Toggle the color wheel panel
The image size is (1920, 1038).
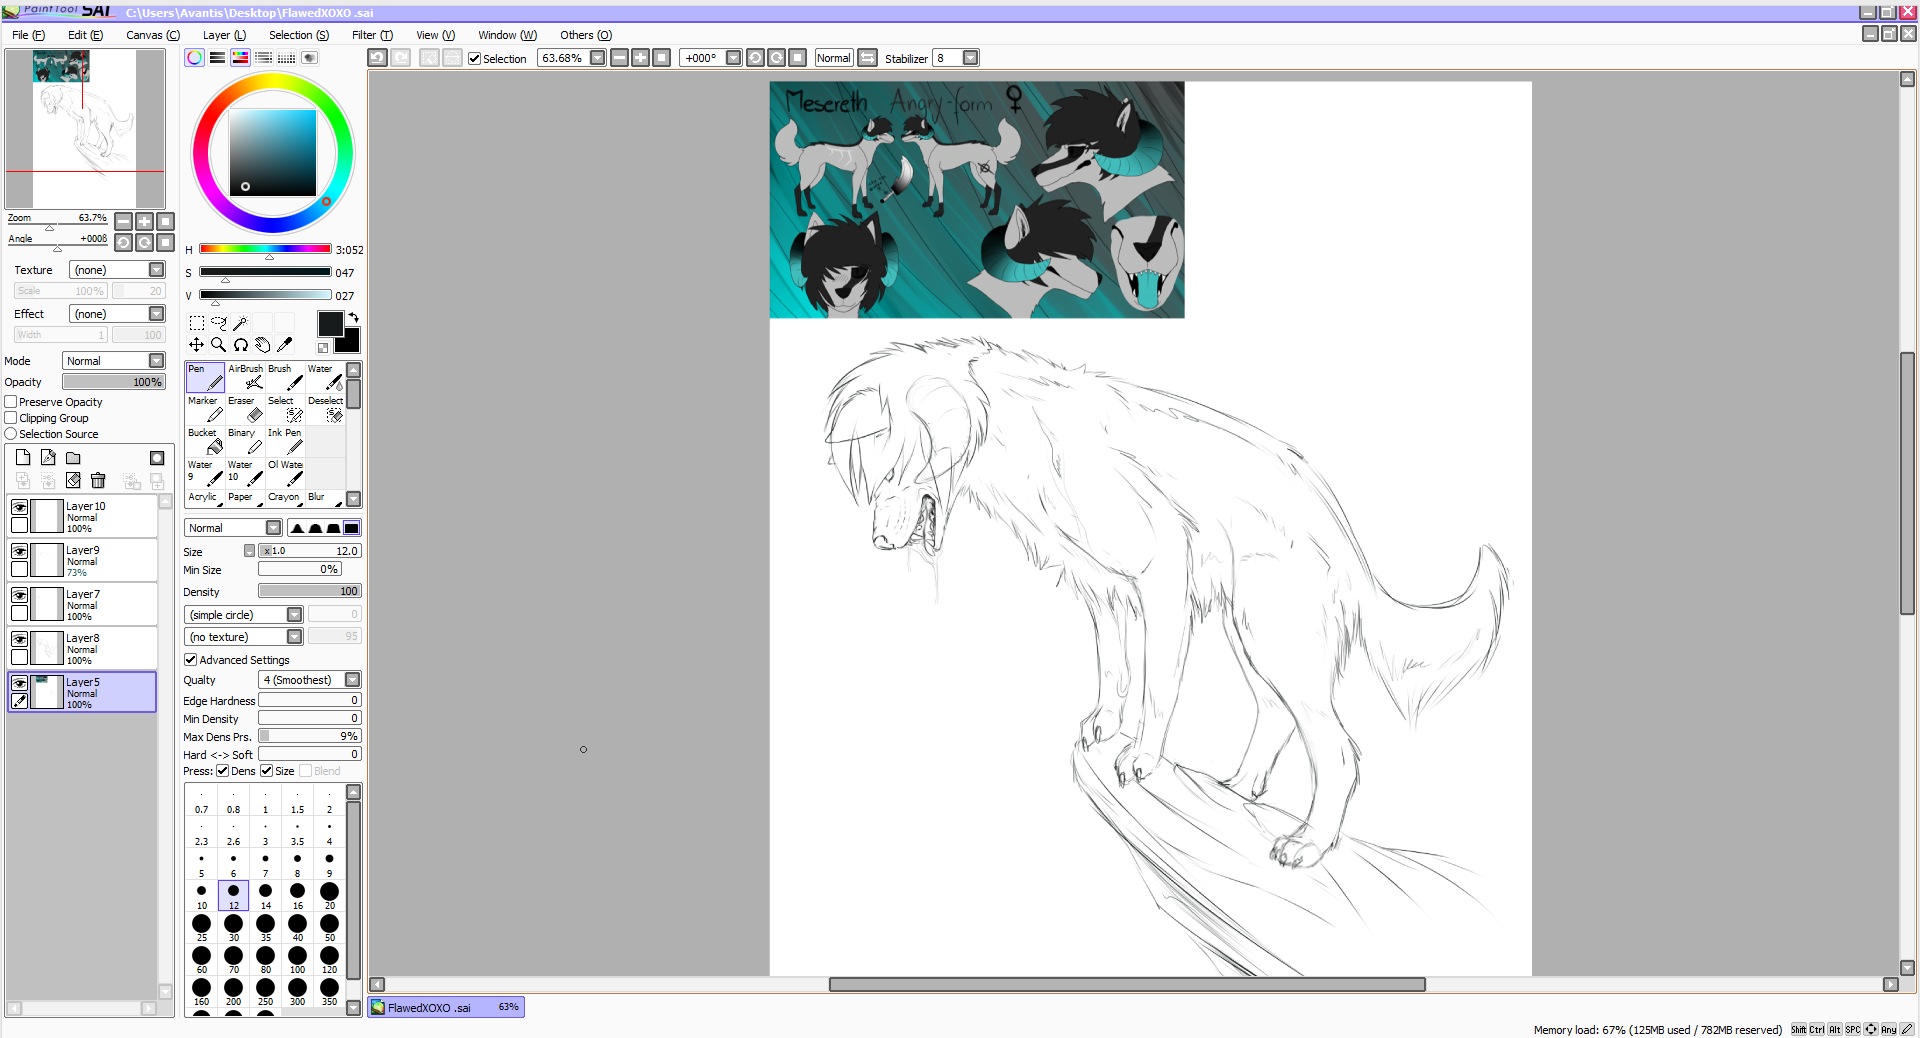coord(195,58)
